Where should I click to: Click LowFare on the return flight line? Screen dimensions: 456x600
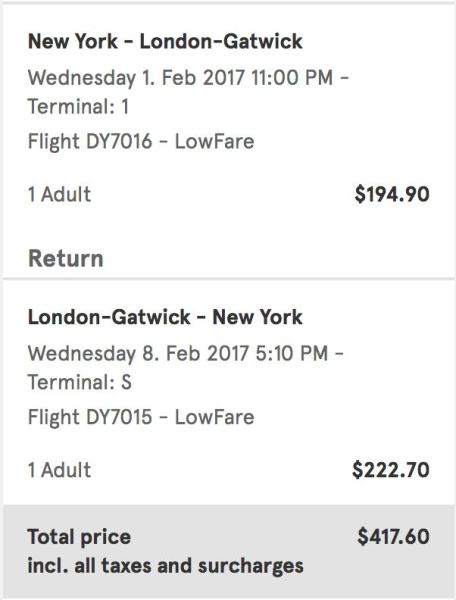[215, 417]
